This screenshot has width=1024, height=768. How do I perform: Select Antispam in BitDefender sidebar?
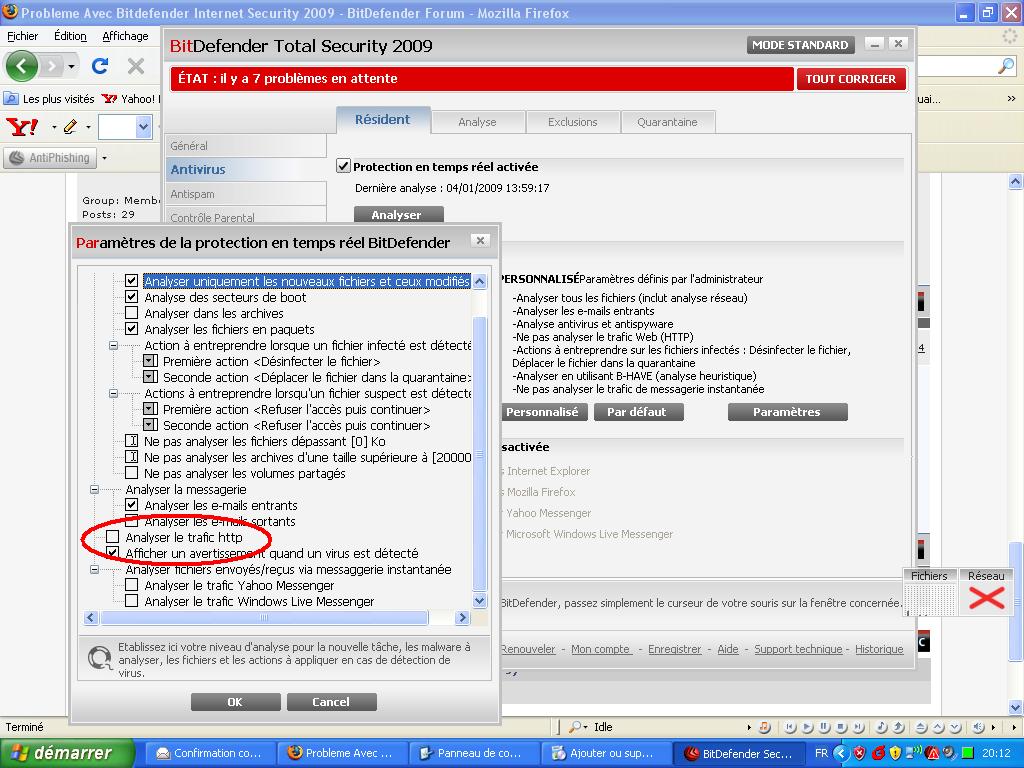click(246, 194)
